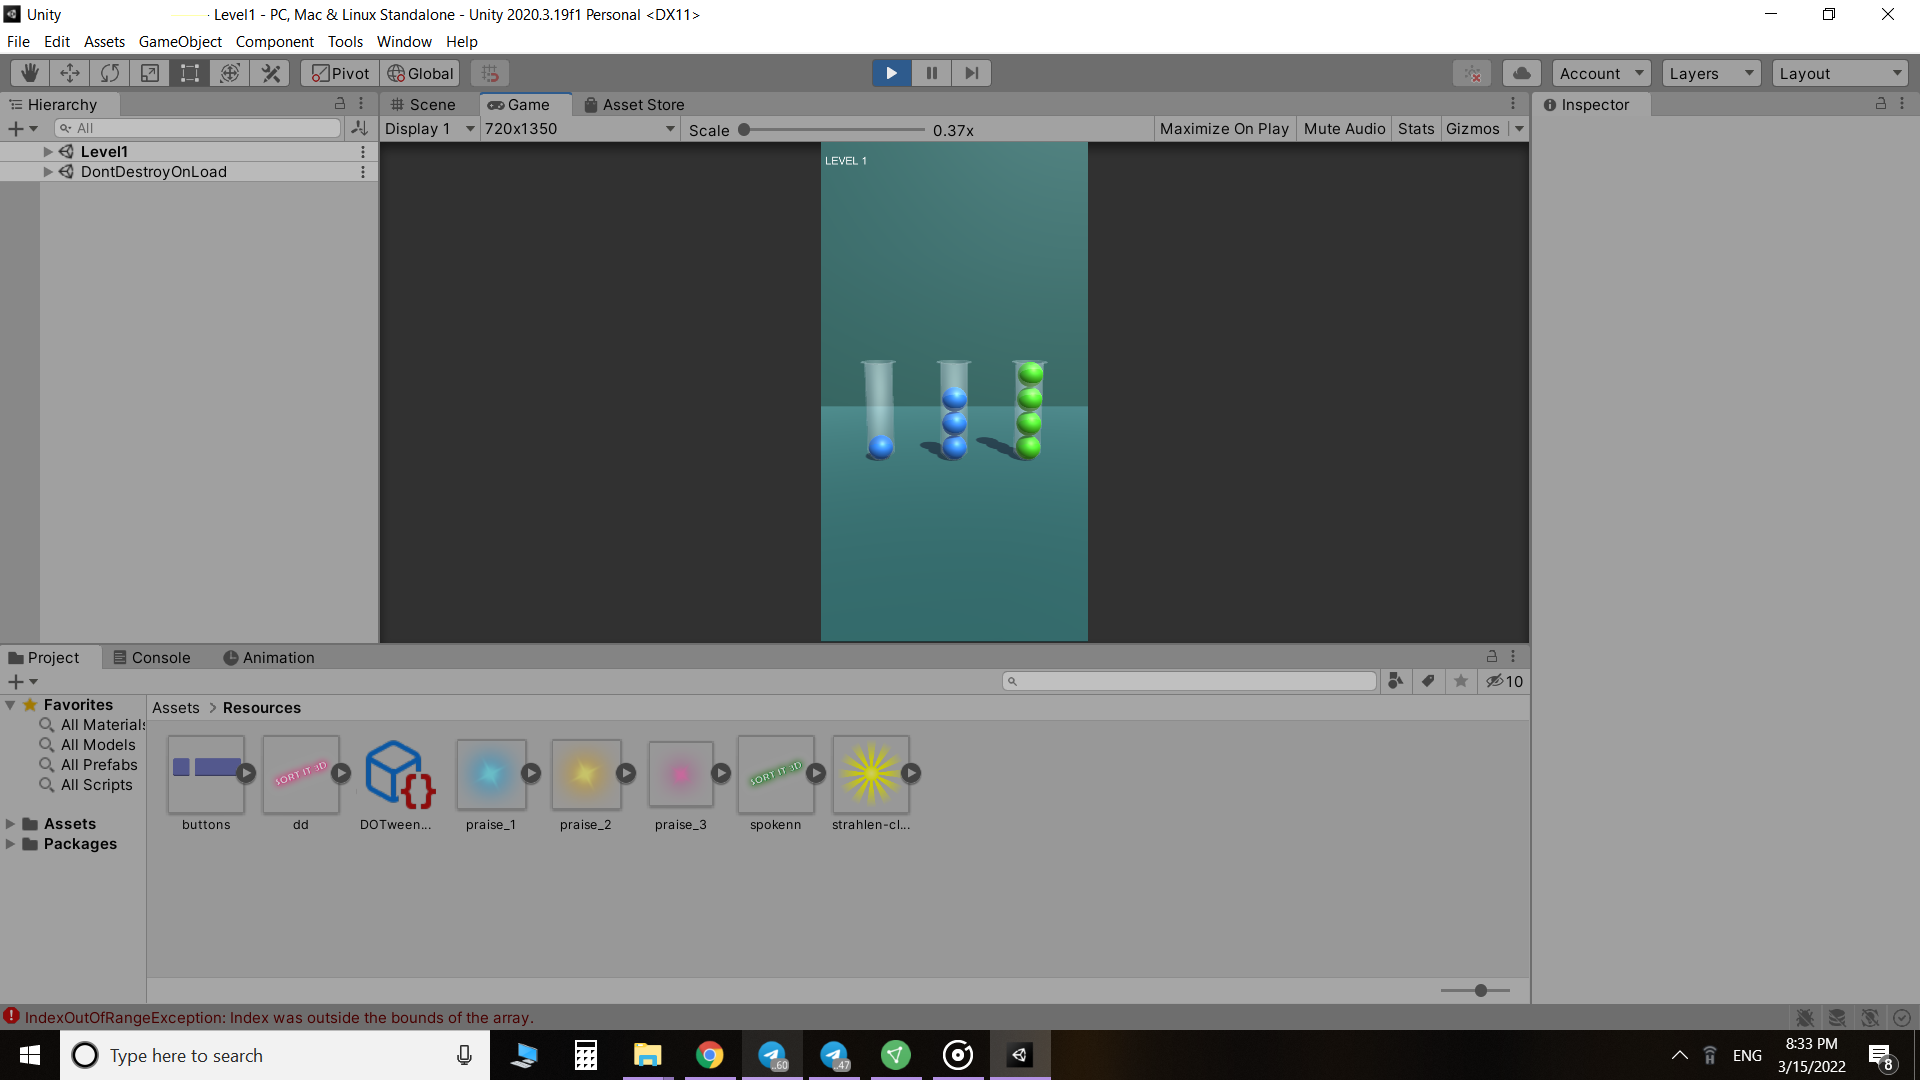
Task: Click the Cloud services icon
Action: [1521, 73]
